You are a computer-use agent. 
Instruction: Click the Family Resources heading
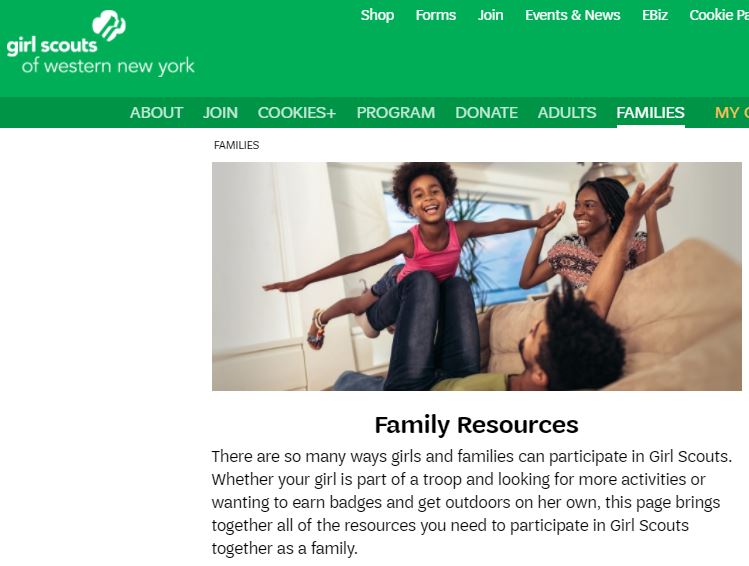tap(477, 425)
